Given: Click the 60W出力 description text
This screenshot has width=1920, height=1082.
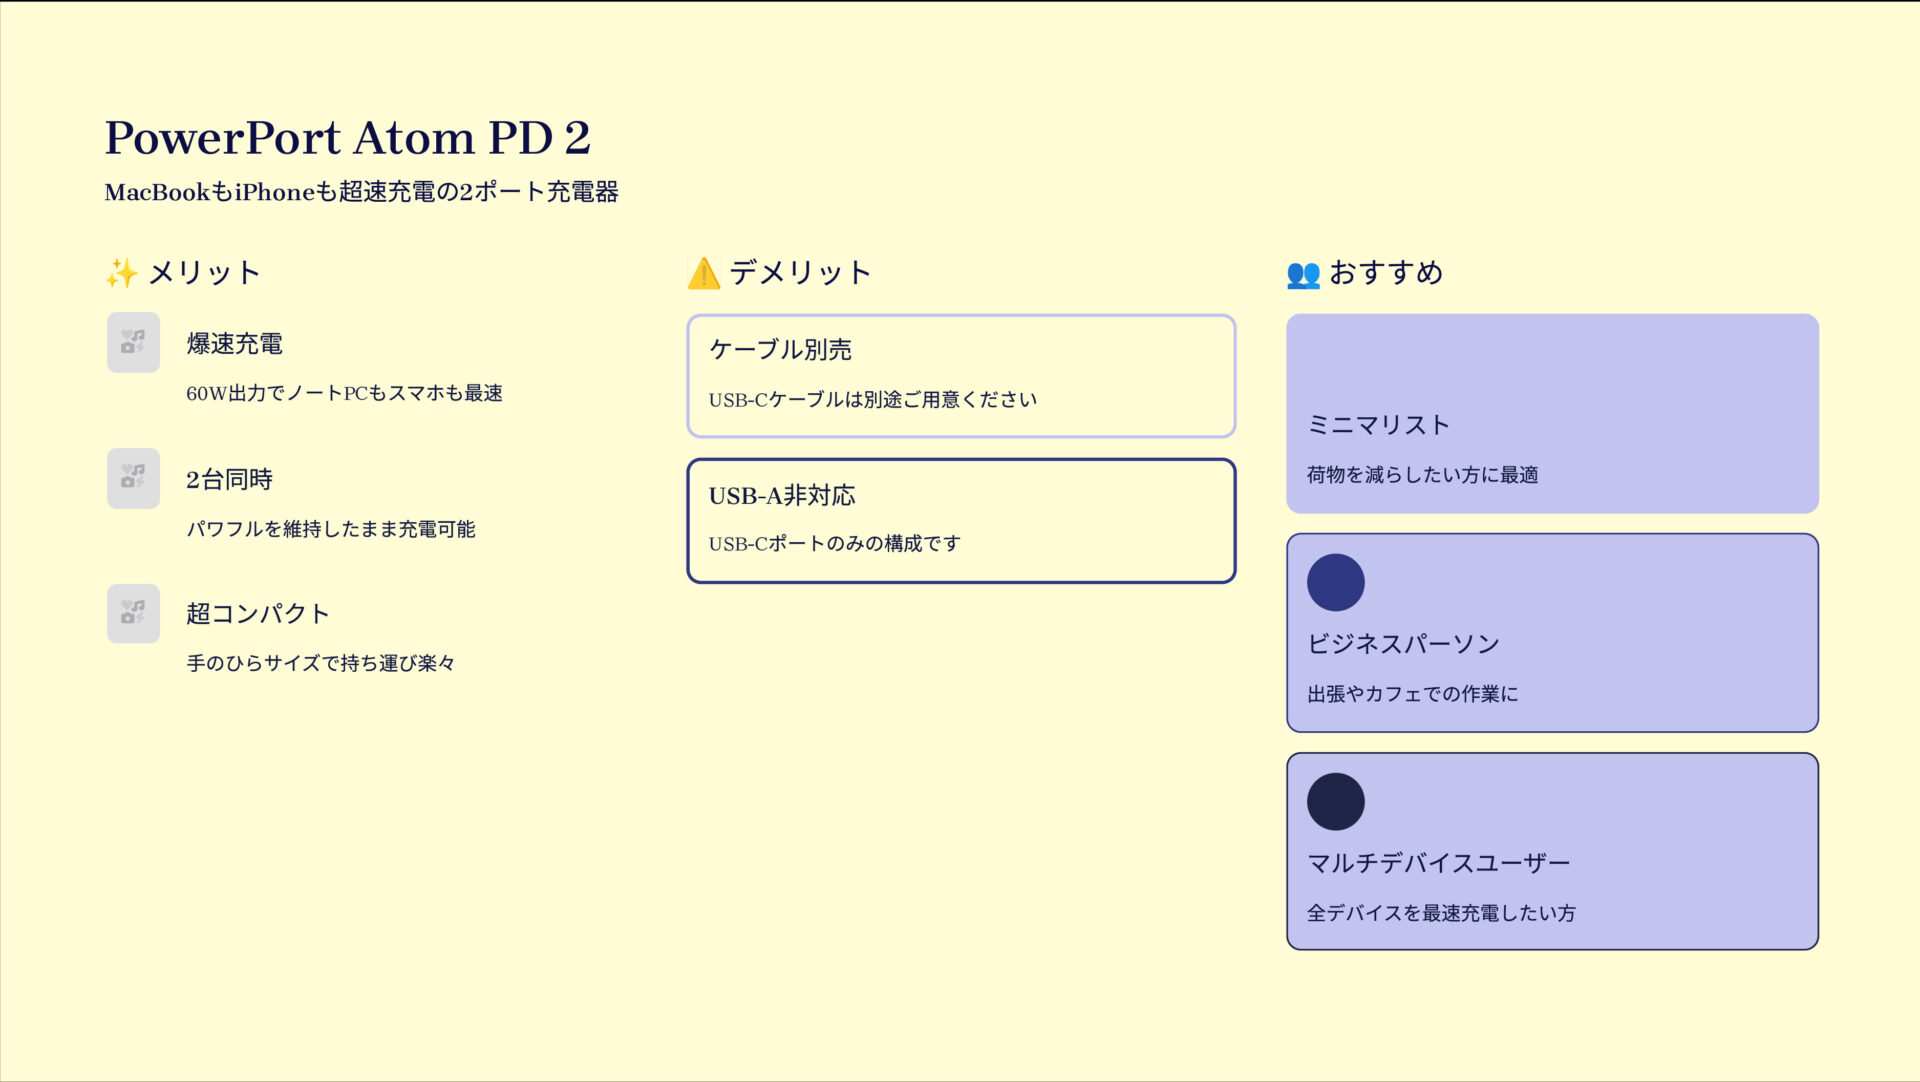Looking at the screenshot, I should (x=345, y=393).
